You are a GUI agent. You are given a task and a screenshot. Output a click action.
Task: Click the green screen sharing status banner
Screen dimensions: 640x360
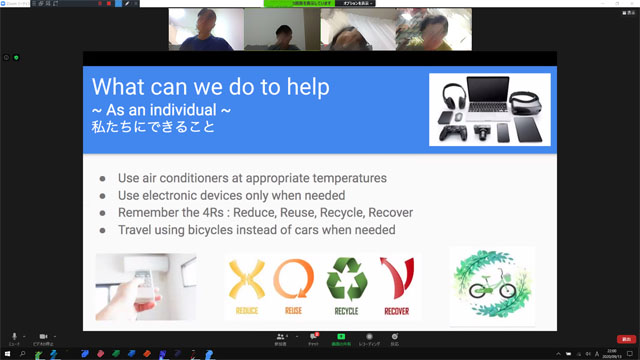point(299,3)
